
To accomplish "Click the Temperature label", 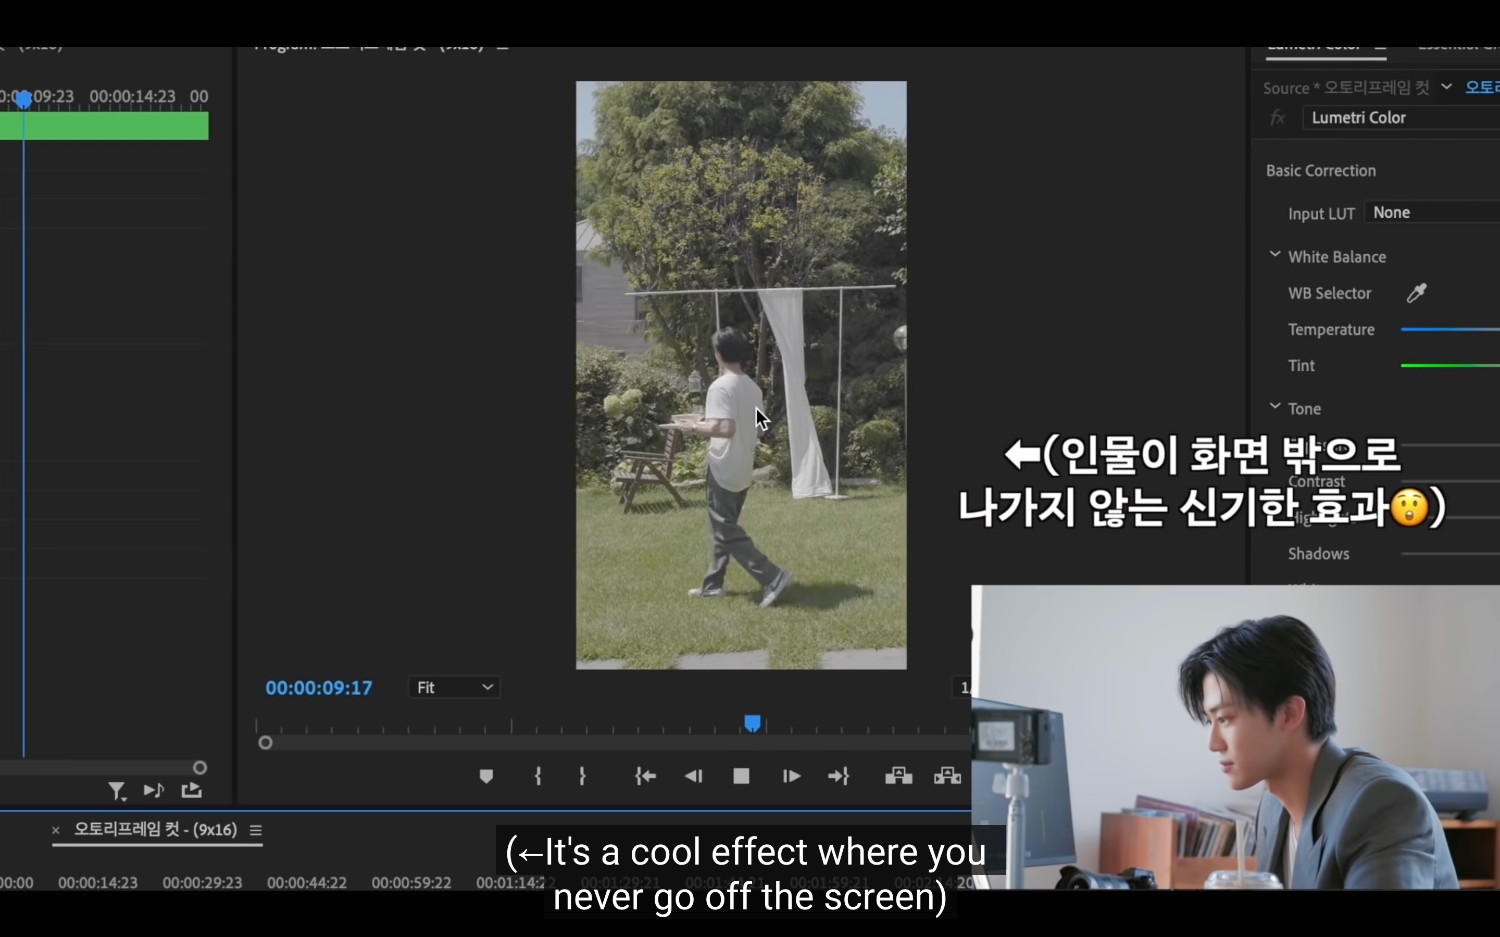I will [1331, 330].
